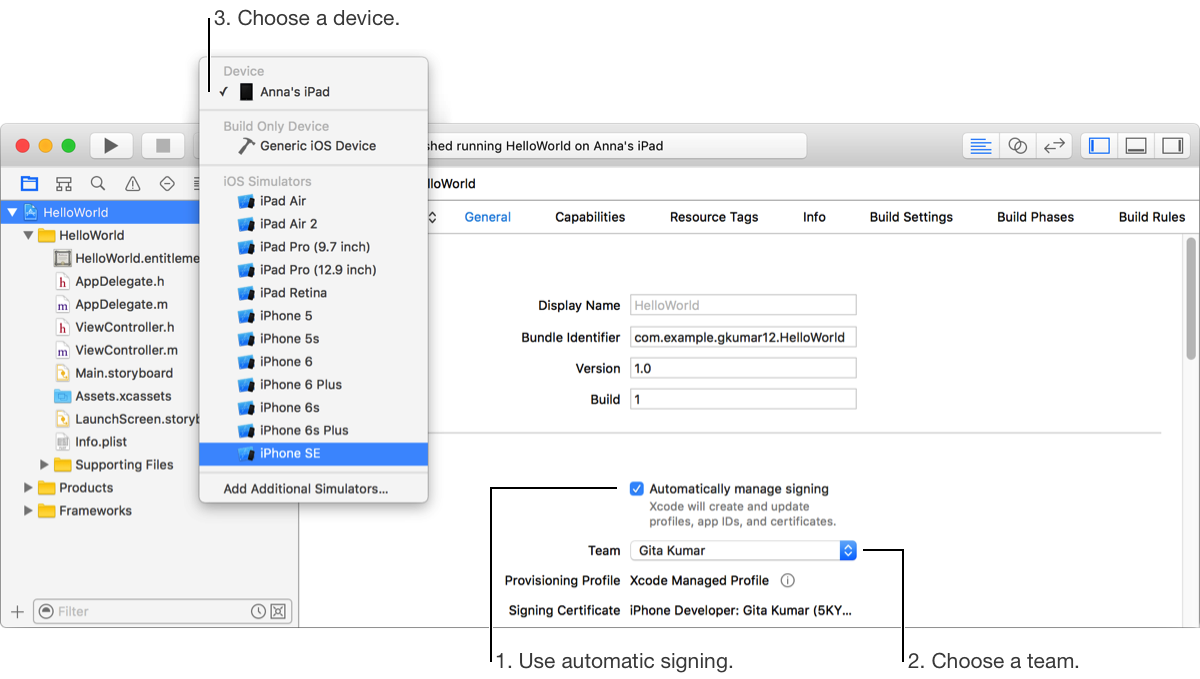The height and width of the screenshot is (679, 1200).
Task: Click the filter options icon in Filter field
Action: [x=46, y=611]
